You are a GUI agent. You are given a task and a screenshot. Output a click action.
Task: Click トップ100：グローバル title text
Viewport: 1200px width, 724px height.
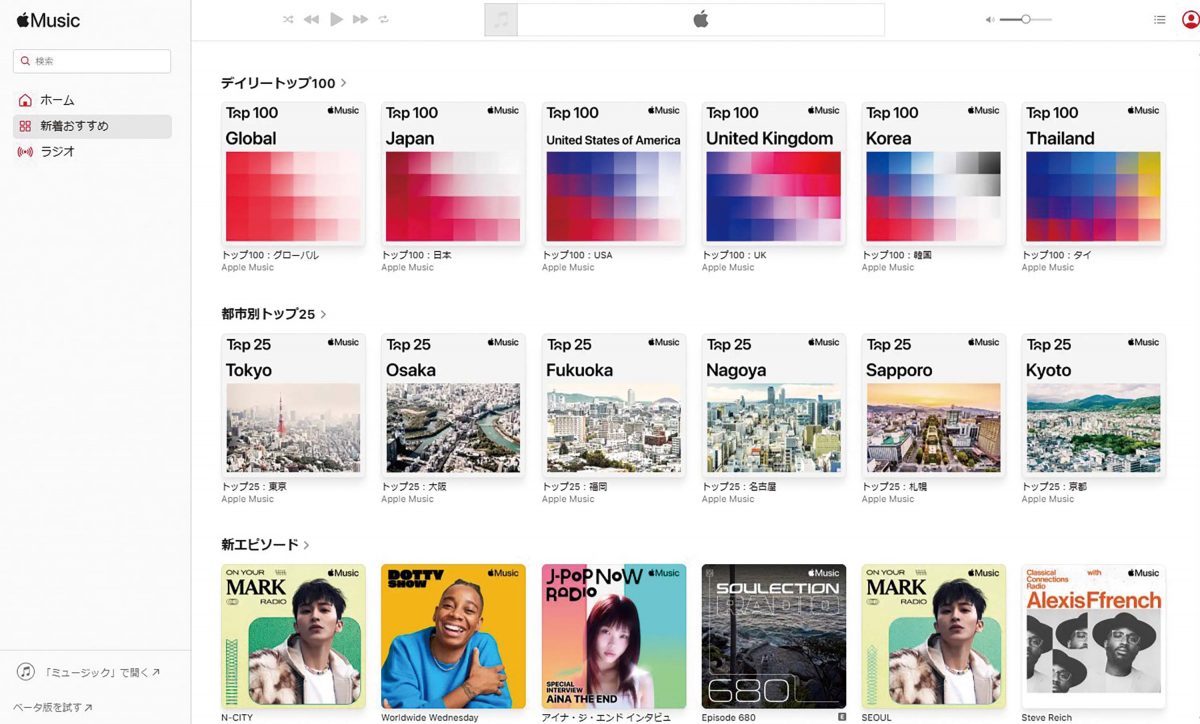coord(270,255)
